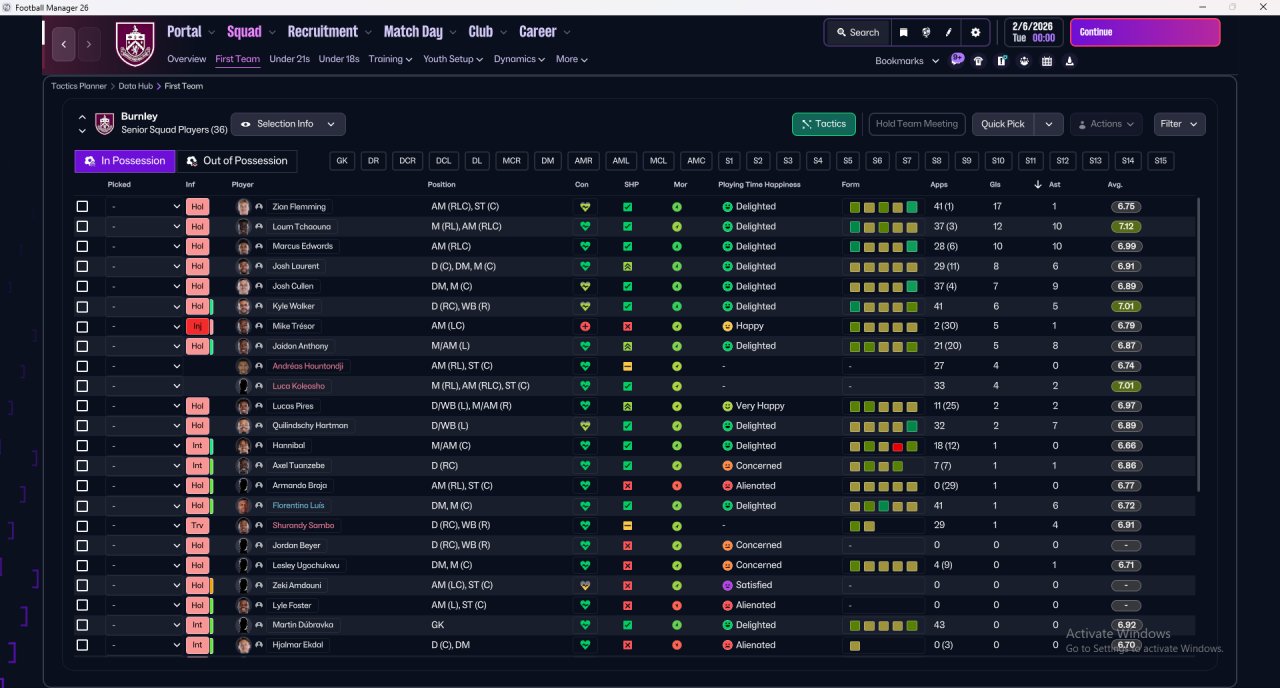Viewport: 1280px width, 688px height.
Task: Open the Filter dropdown
Action: pyautogui.click(x=1179, y=124)
